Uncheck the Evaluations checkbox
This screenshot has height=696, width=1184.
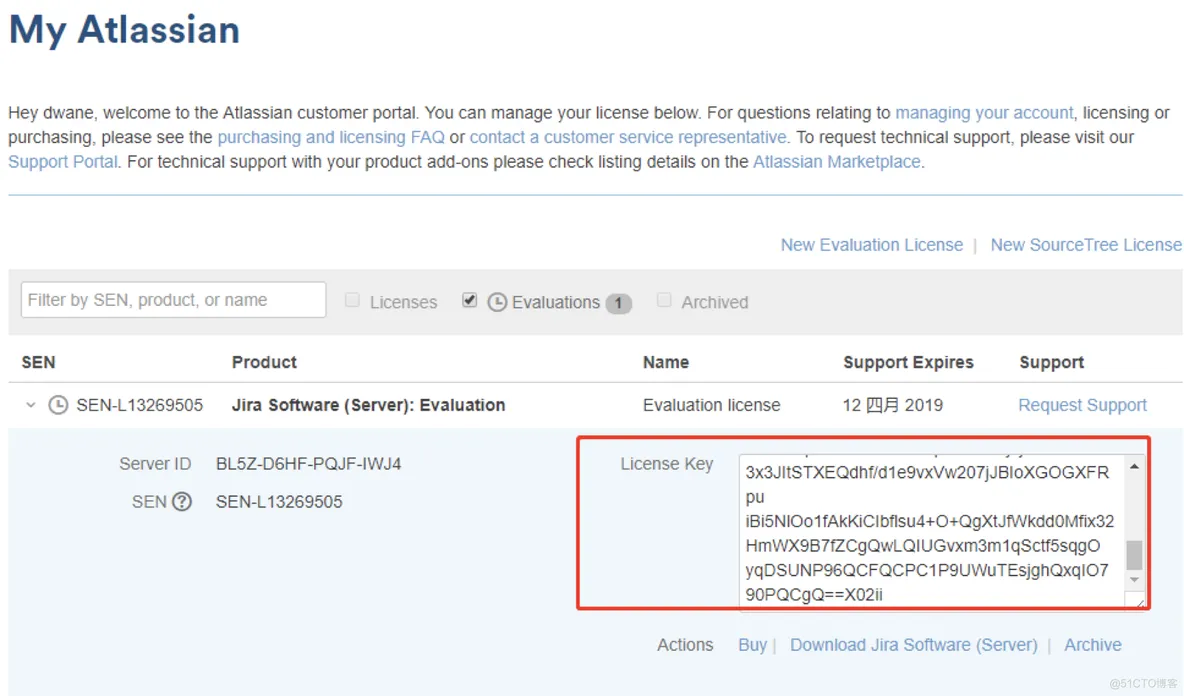(470, 300)
